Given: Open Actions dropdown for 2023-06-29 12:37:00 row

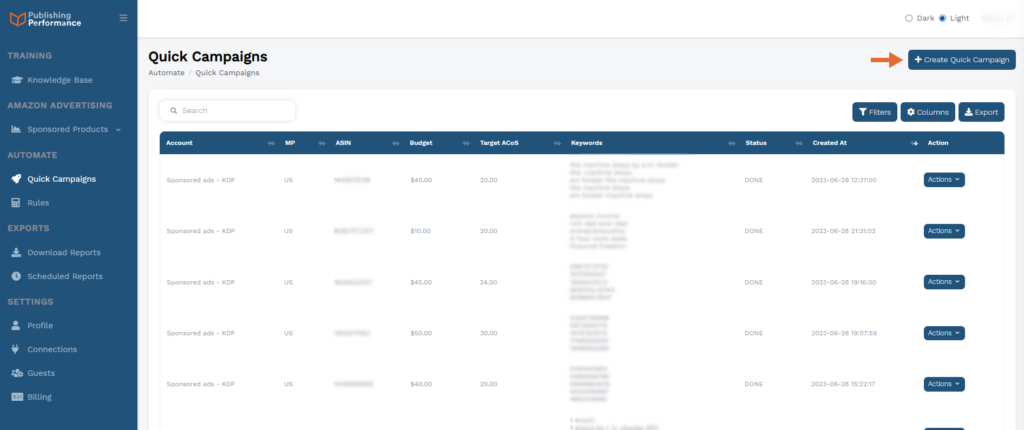Looking at the screenshot, I should [x=944, y=180].
